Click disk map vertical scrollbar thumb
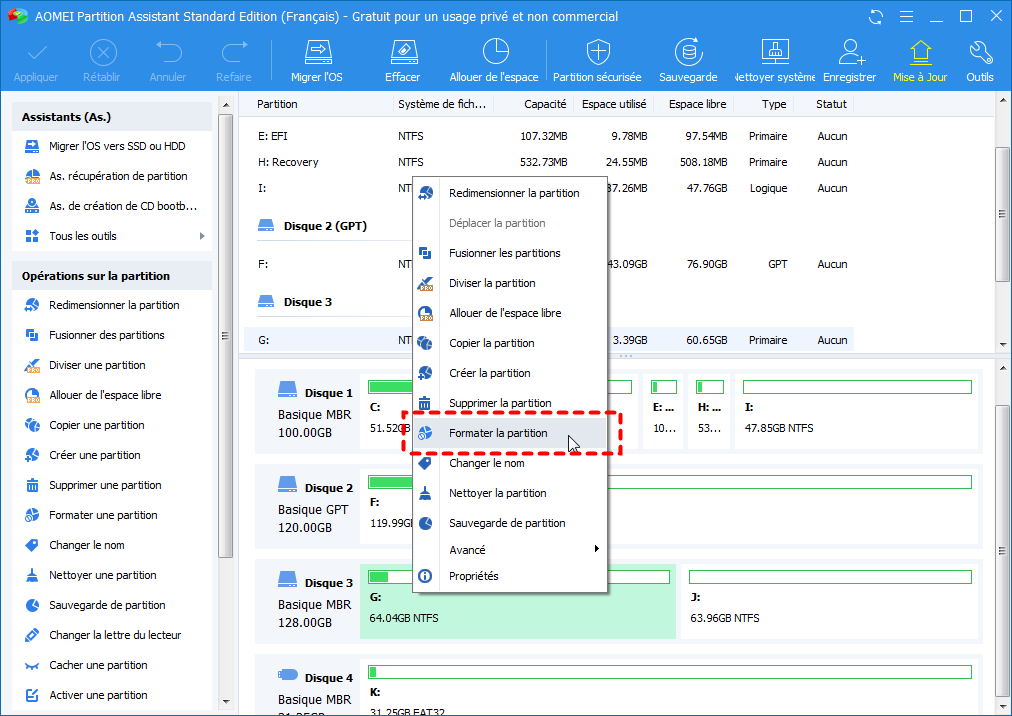This screenshot has width=1012, height=716. click(x=1002, y=551)
